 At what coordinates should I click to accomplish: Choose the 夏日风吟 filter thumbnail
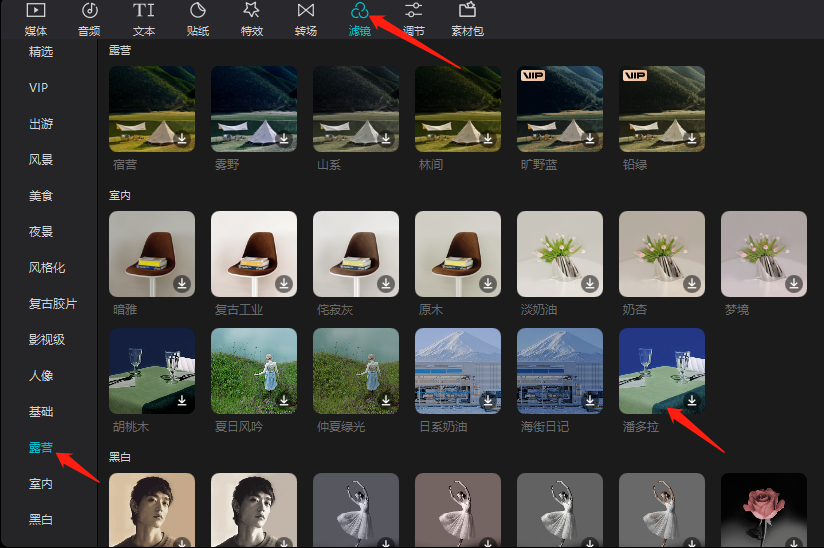click(x=254, y=371)
